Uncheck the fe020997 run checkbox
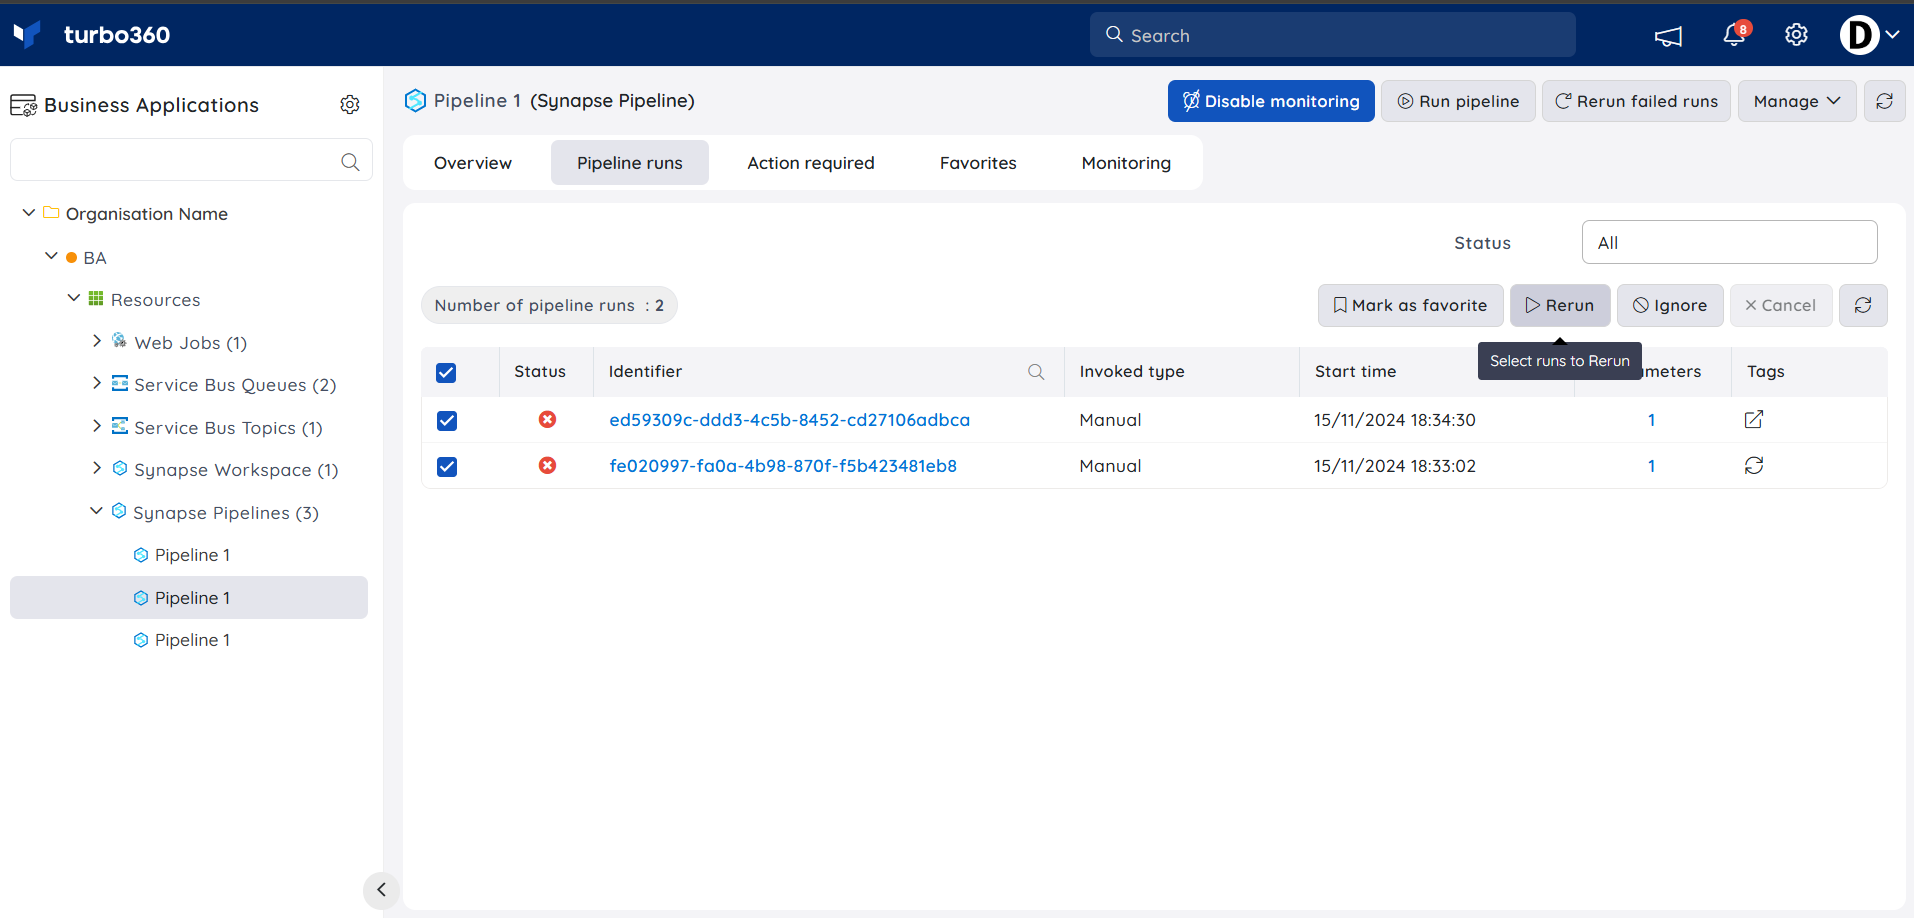 coord(447,467)
